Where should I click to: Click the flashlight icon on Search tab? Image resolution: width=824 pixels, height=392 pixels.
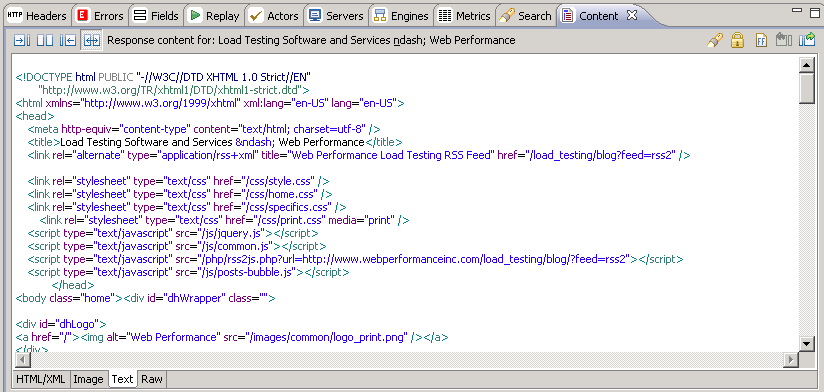(x=507, y=16)
